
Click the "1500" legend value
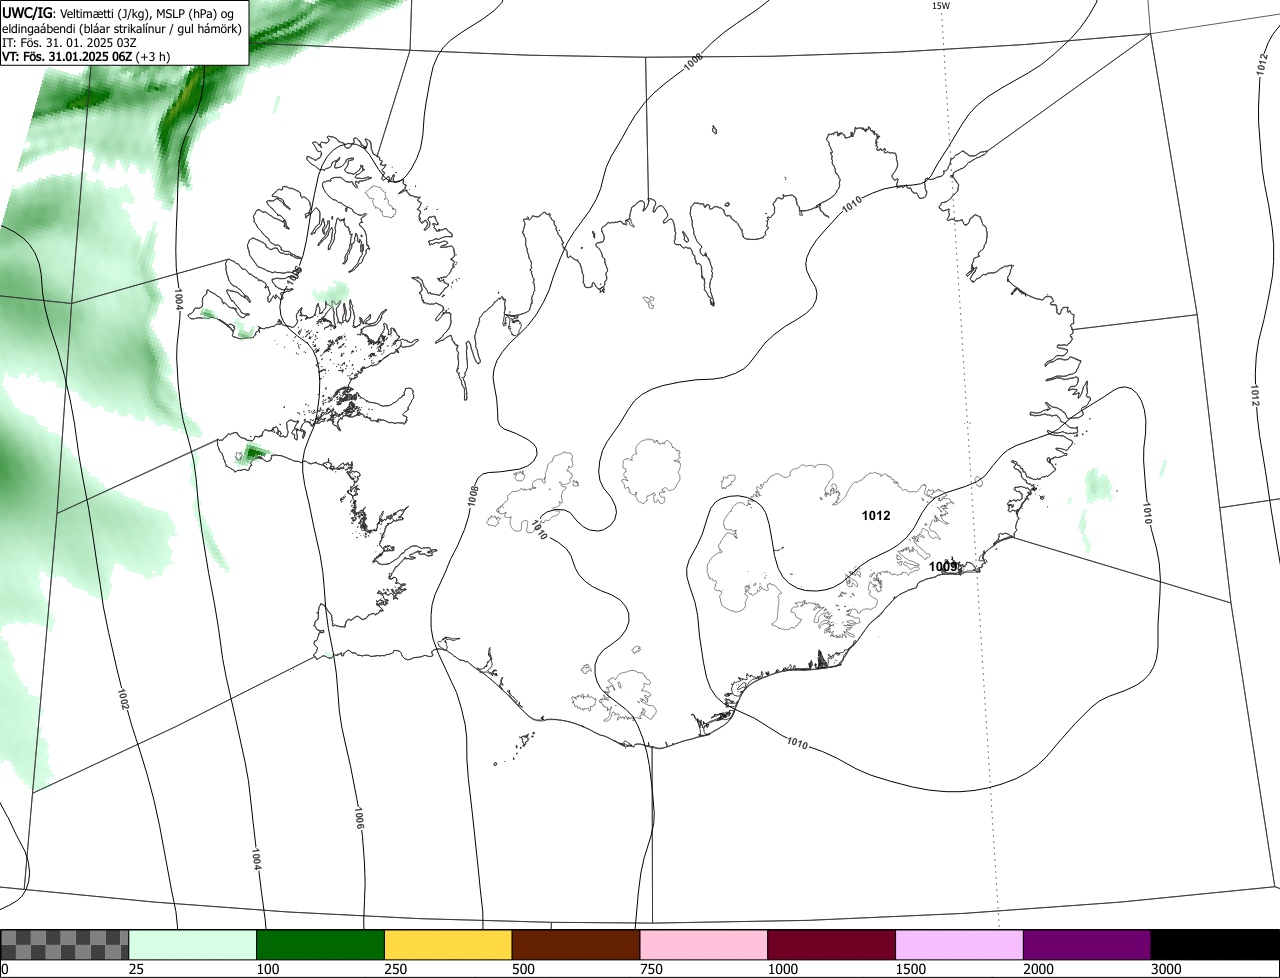pos(910,969)
